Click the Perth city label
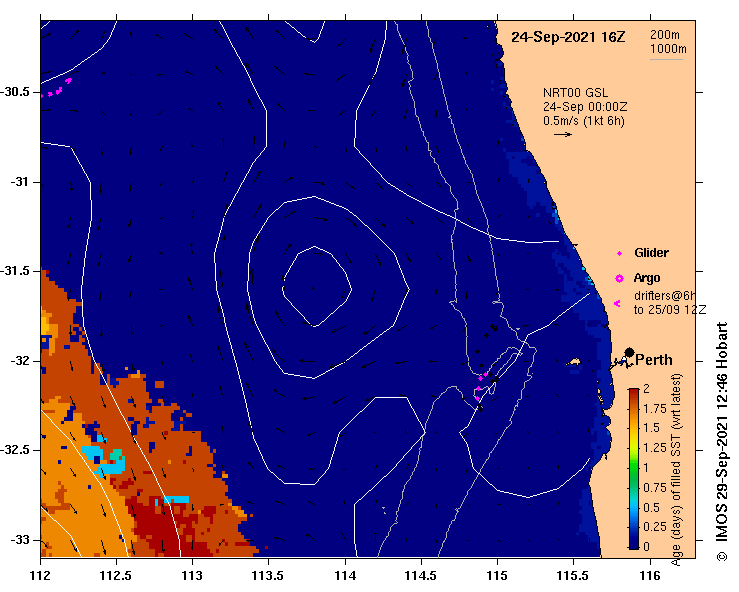The image size is (739, 592). point(654,360)
